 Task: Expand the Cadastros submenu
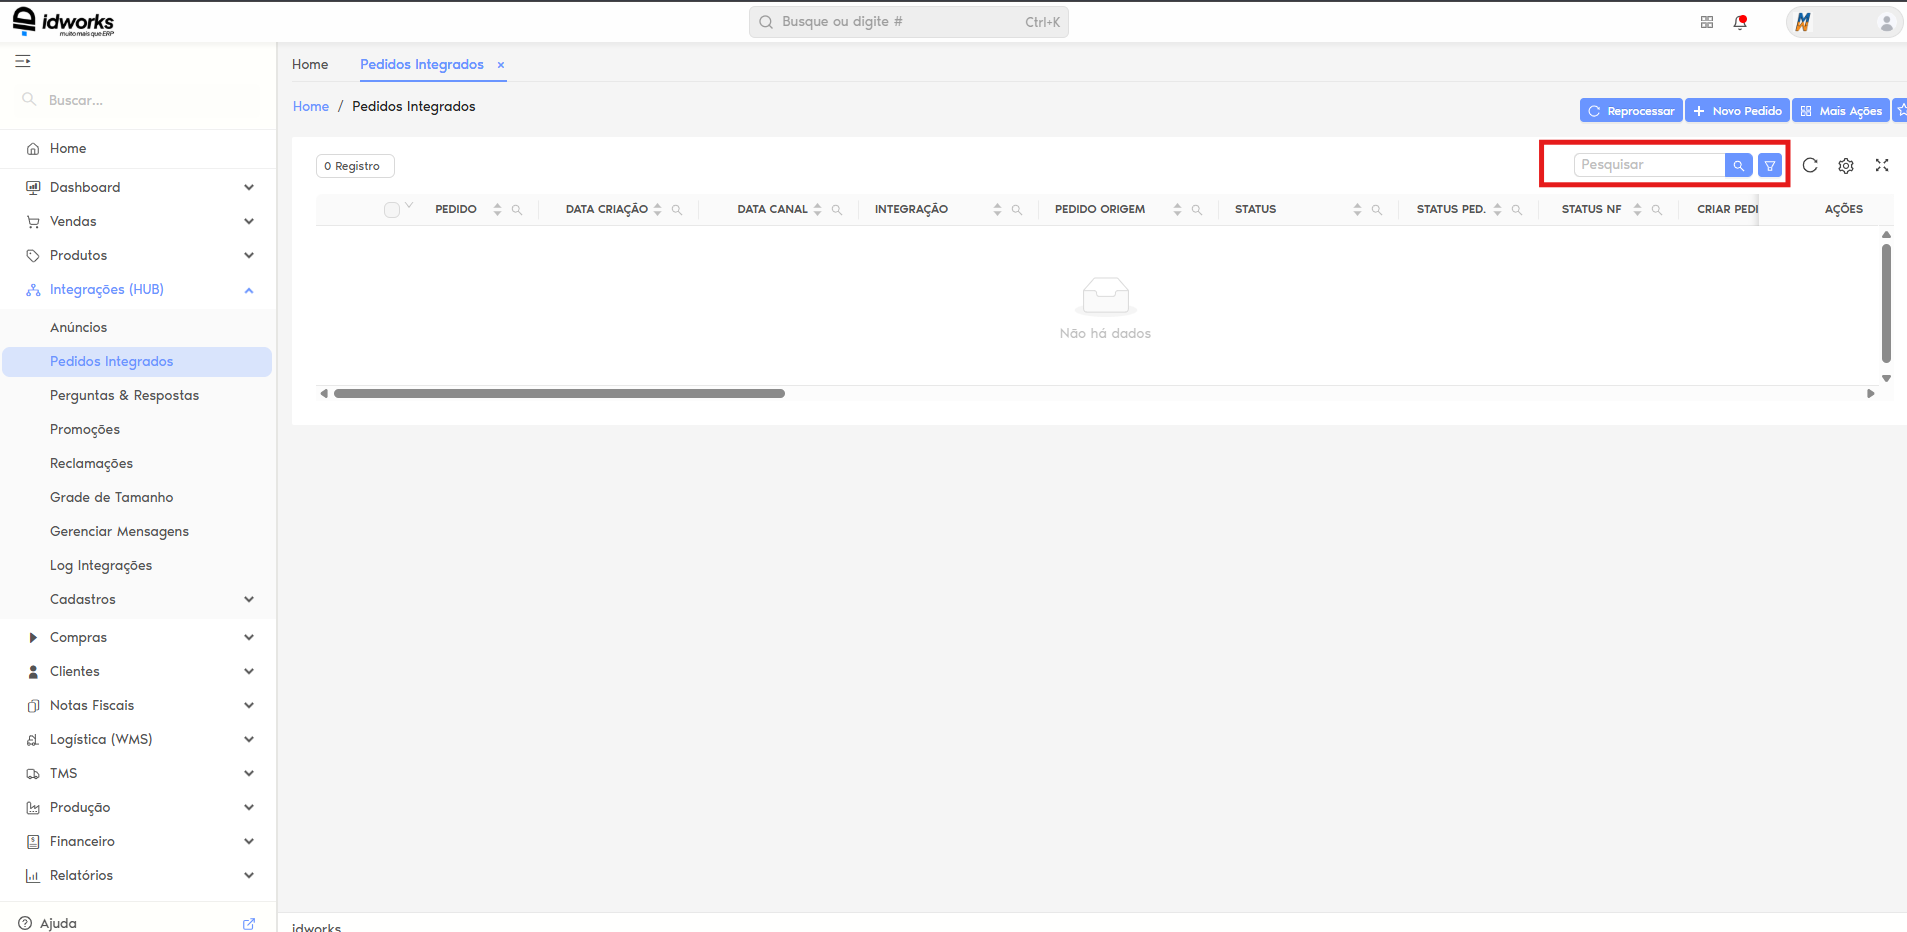click(x=138, y=599)
